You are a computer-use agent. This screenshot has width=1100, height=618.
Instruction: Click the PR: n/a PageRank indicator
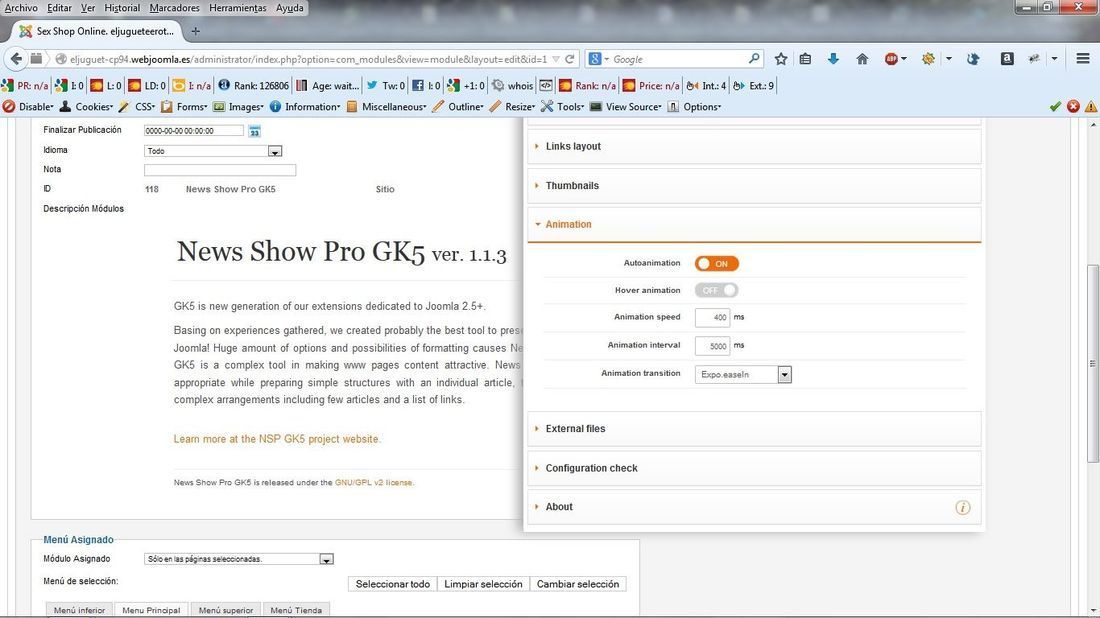pos(25,86)
